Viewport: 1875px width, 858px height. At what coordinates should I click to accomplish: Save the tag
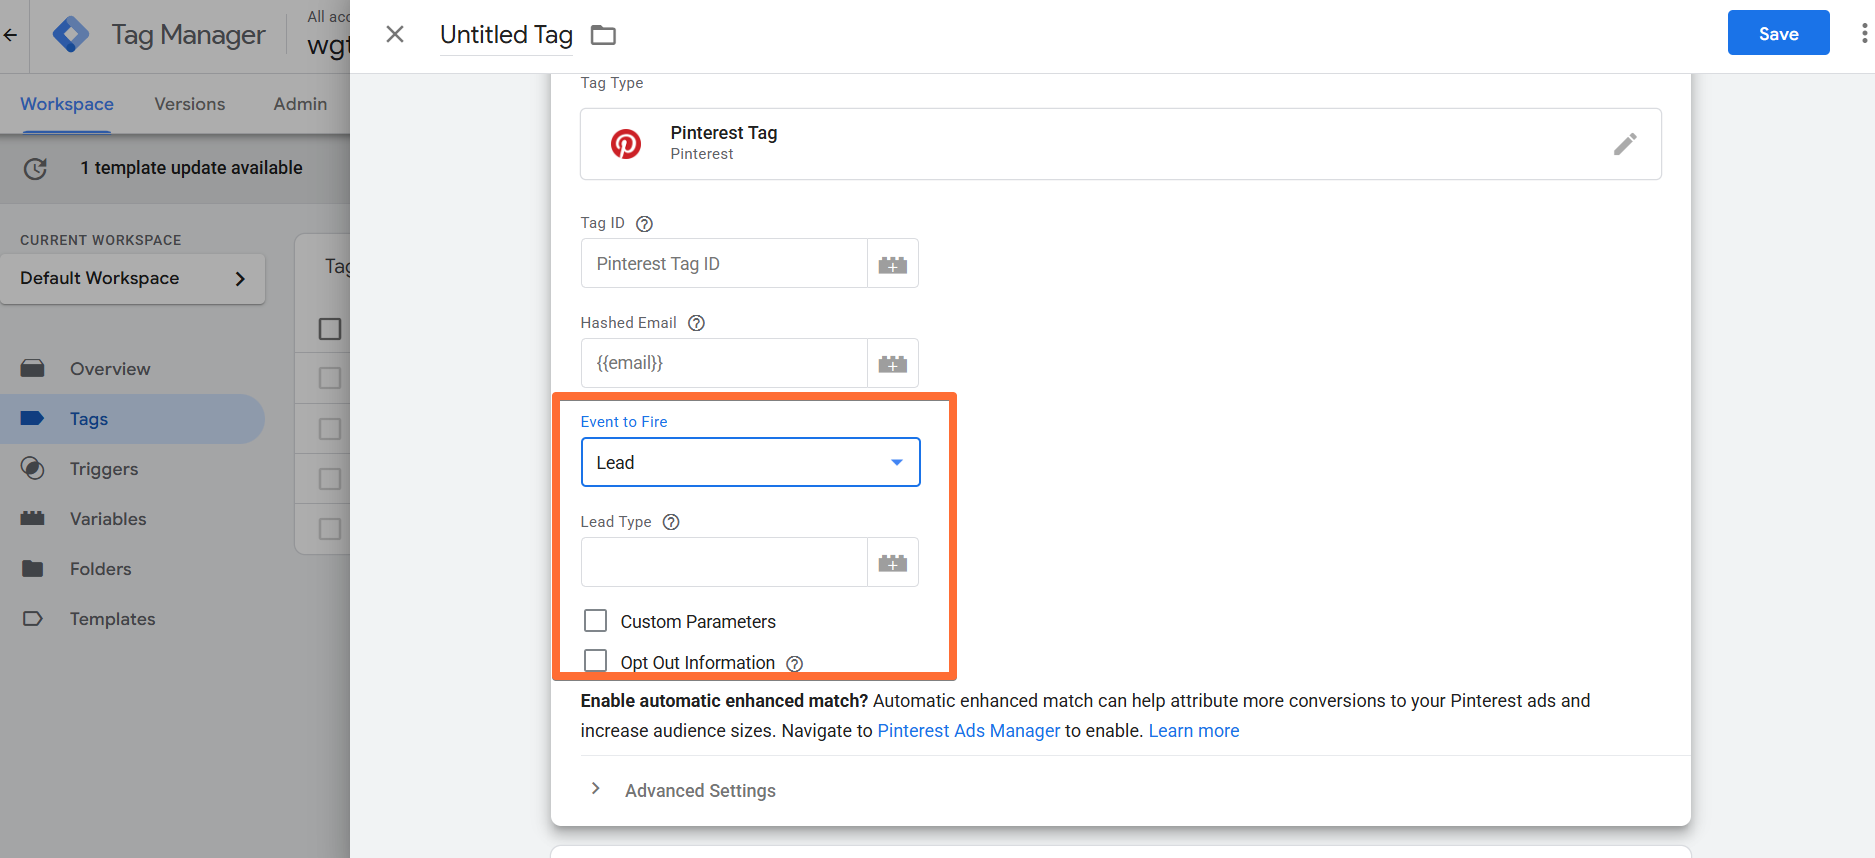click(x=1778, y=33)
